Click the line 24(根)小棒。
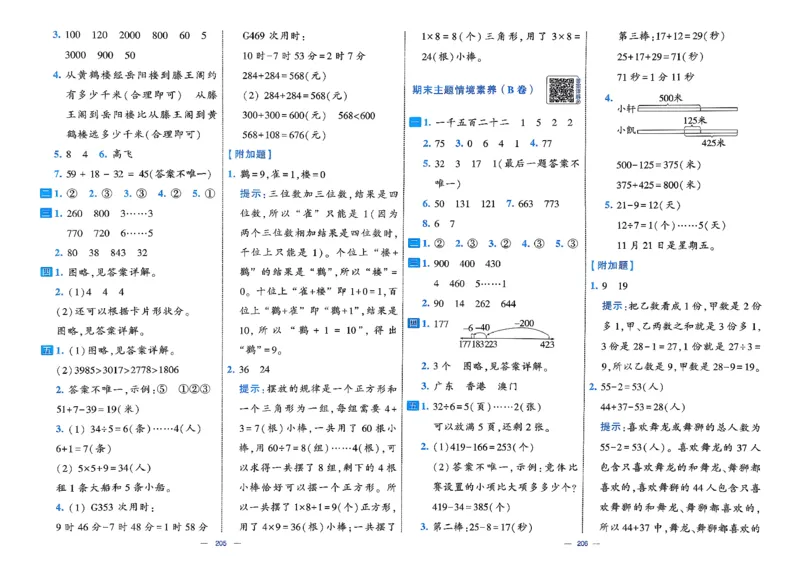Viewport: 800px width, 566px height. point(452,57)
